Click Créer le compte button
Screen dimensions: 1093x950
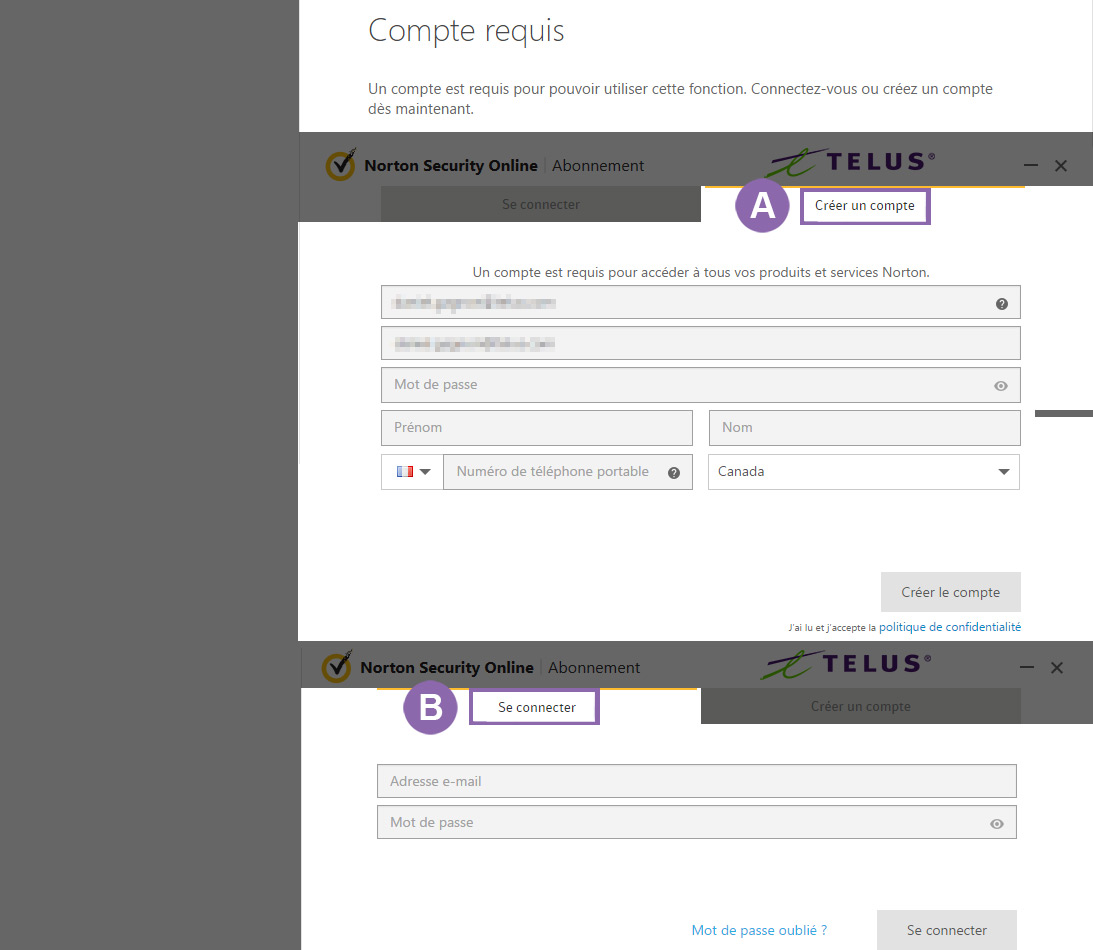(951, 592)
